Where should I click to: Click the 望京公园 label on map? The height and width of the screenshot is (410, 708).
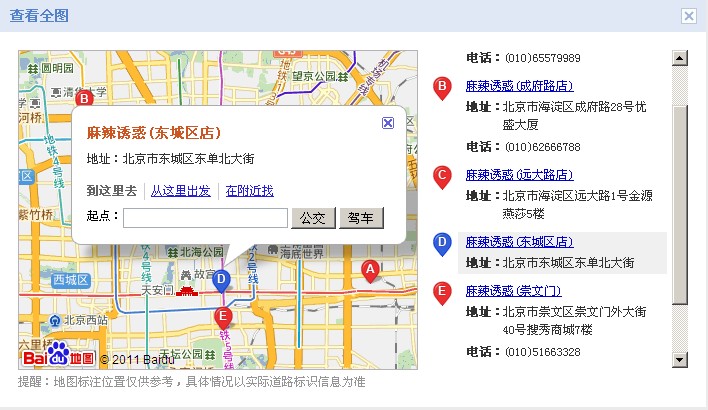pos(314,76)
